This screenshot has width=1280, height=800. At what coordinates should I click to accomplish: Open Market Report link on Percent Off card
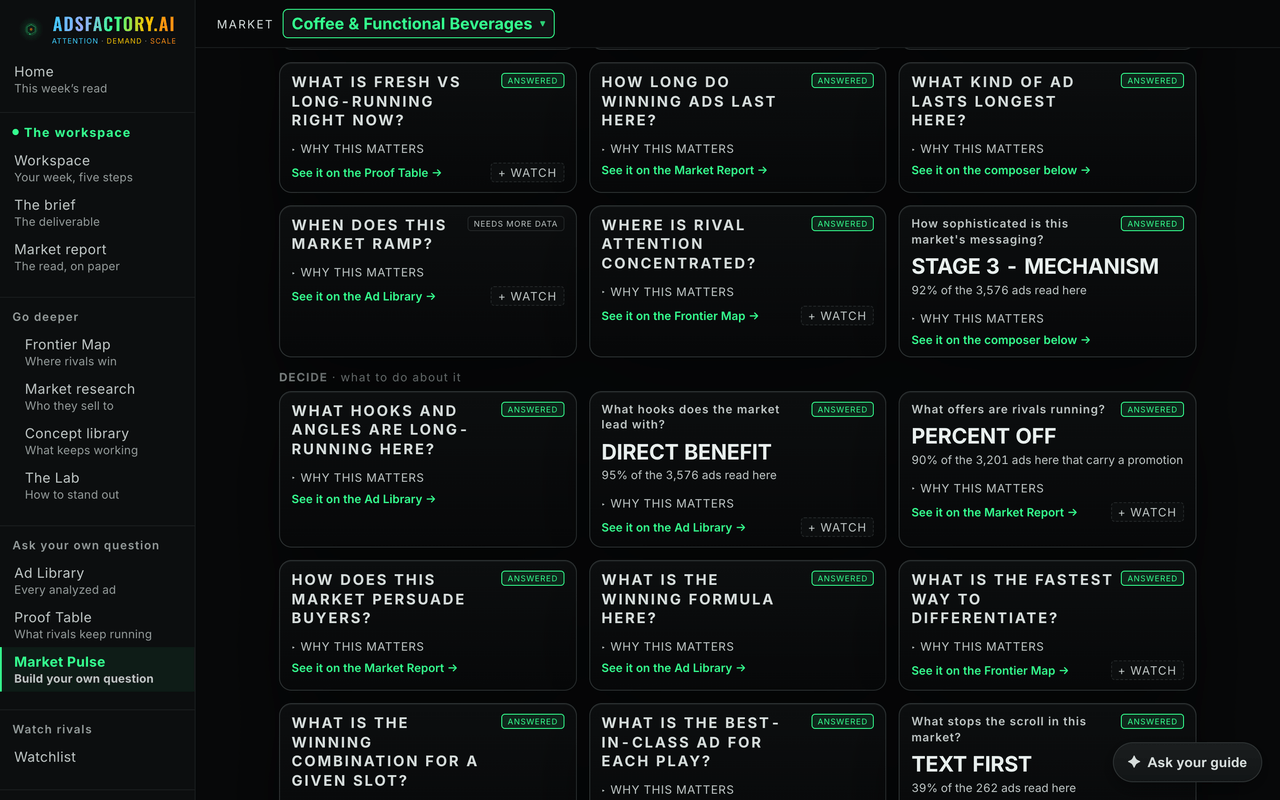[995, 513]
